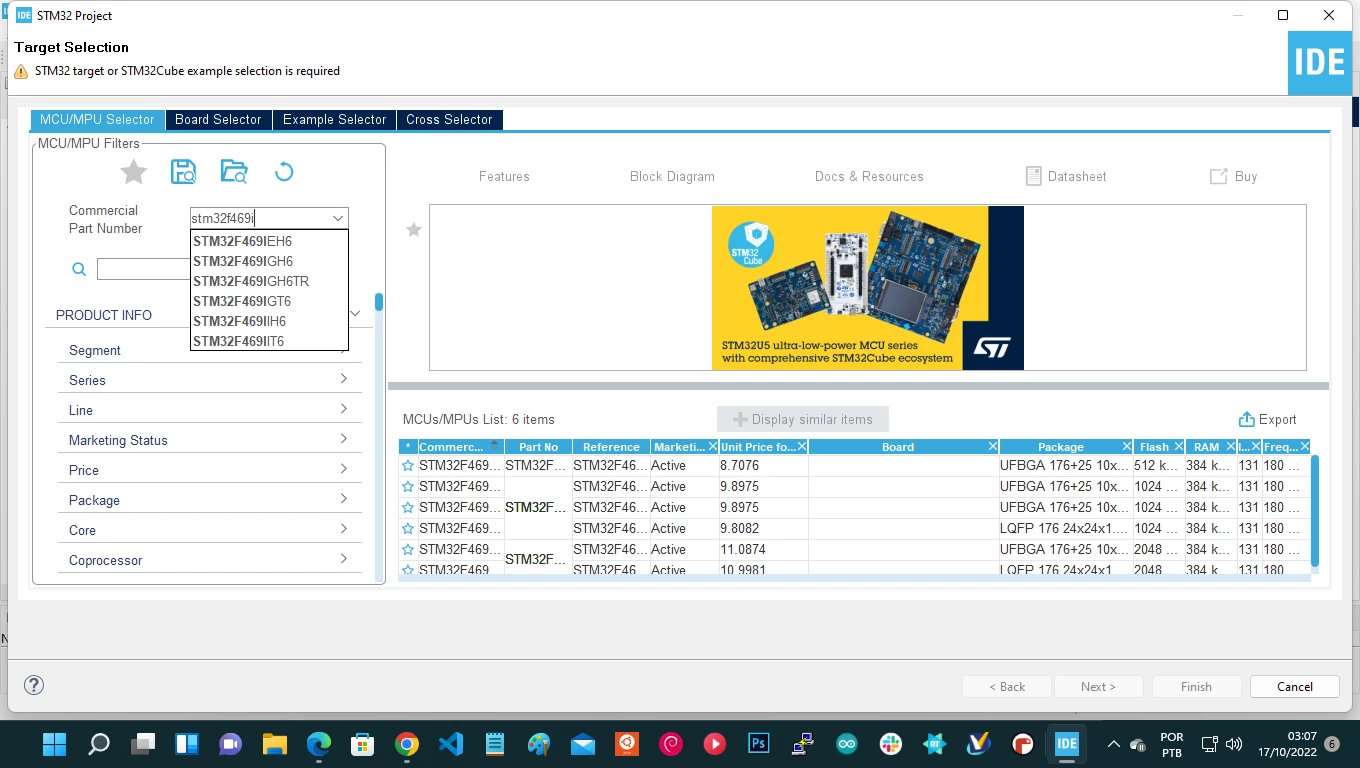The image size is (1360, 768).
Task: Choose STM32F469IGT6 from the suggestion list
Action: pyautogui.click(x=269, y=301)
